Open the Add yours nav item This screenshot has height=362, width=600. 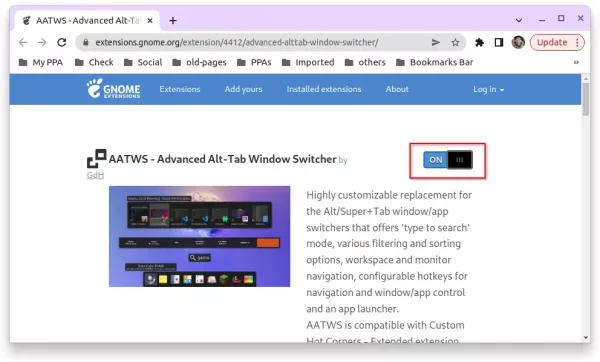coord(243,89)
